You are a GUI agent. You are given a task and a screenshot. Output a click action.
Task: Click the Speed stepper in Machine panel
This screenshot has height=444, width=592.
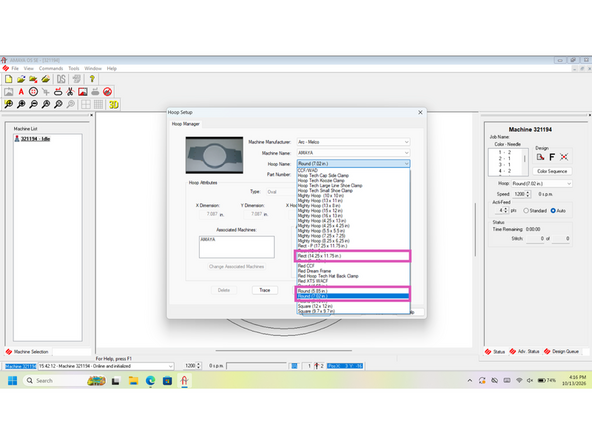528,194
